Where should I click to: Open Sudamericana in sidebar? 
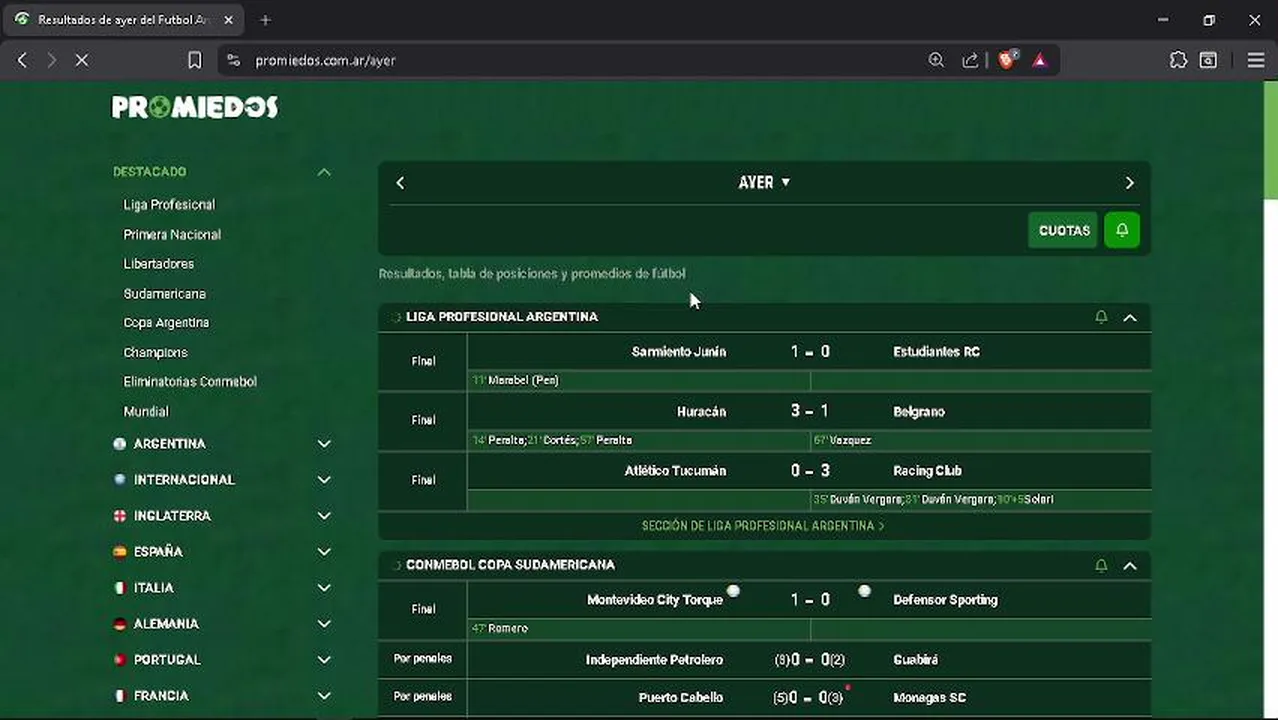click(165, 294)
